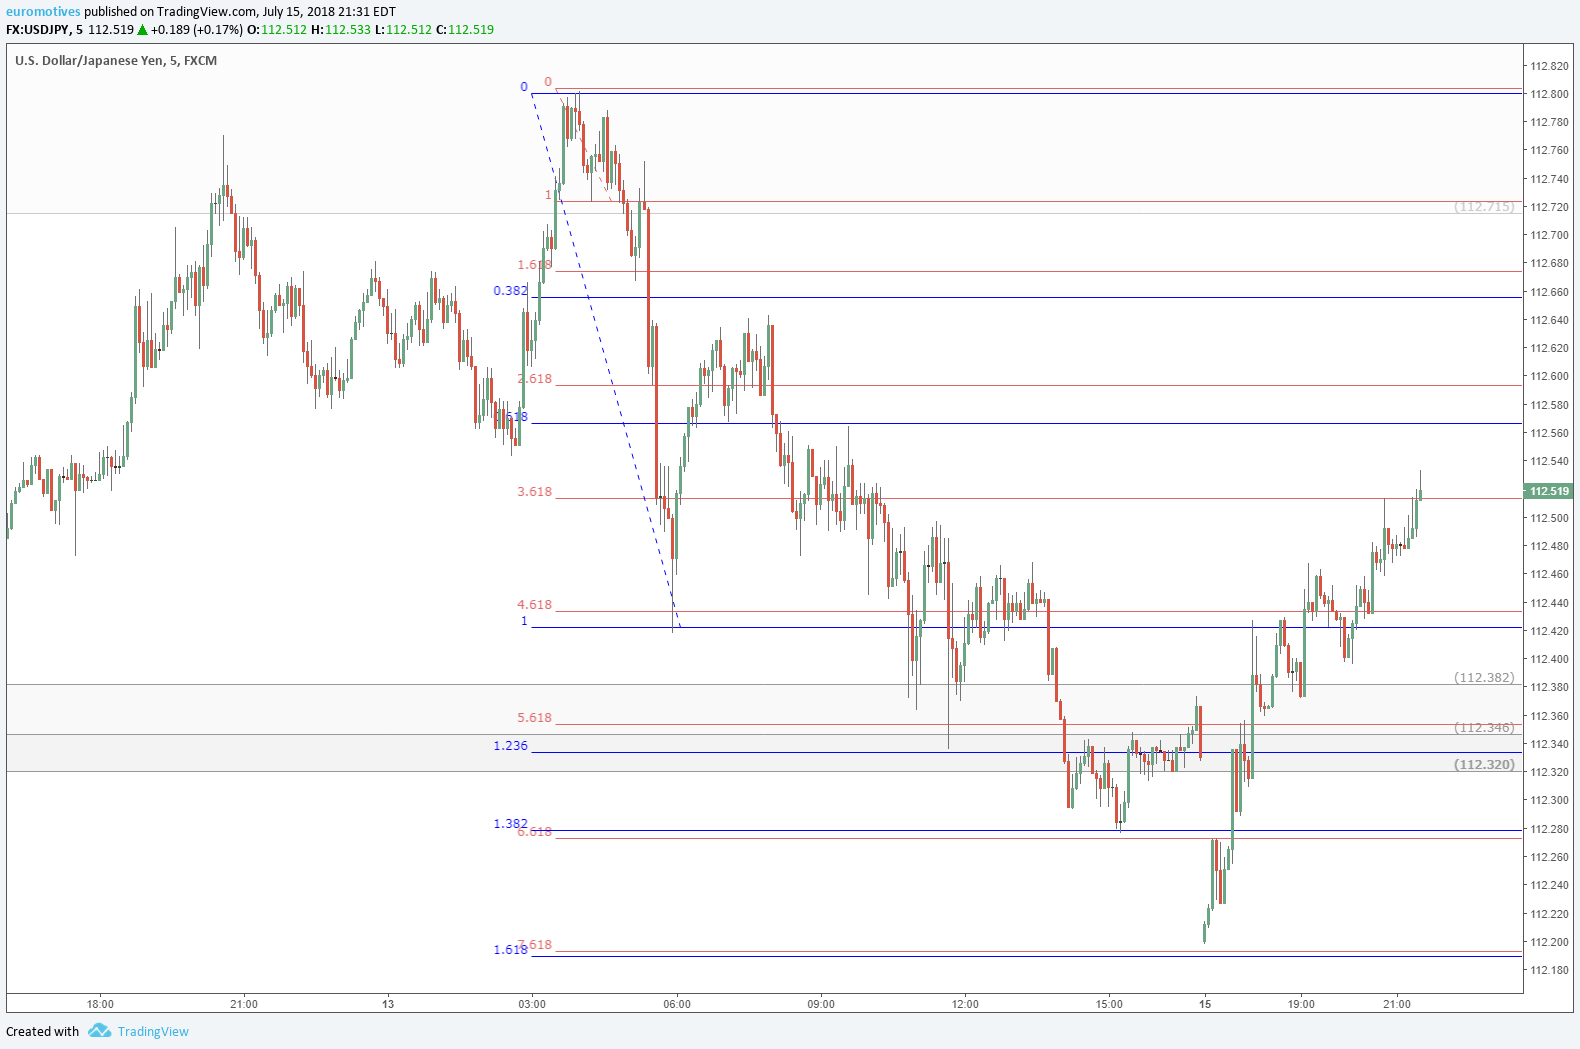Click the 112.800 price axis label
The image size is (1580, 1049).
pos(1549,94)
